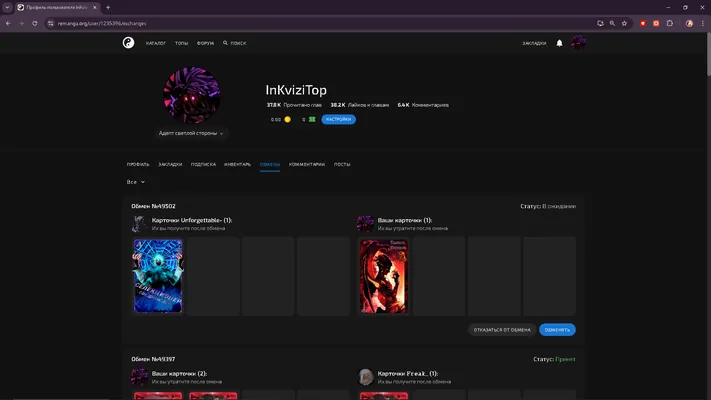This screenshot has height=400, width=711.
Task: Click the search magnifier icon
Action: (x=225, y=43)
